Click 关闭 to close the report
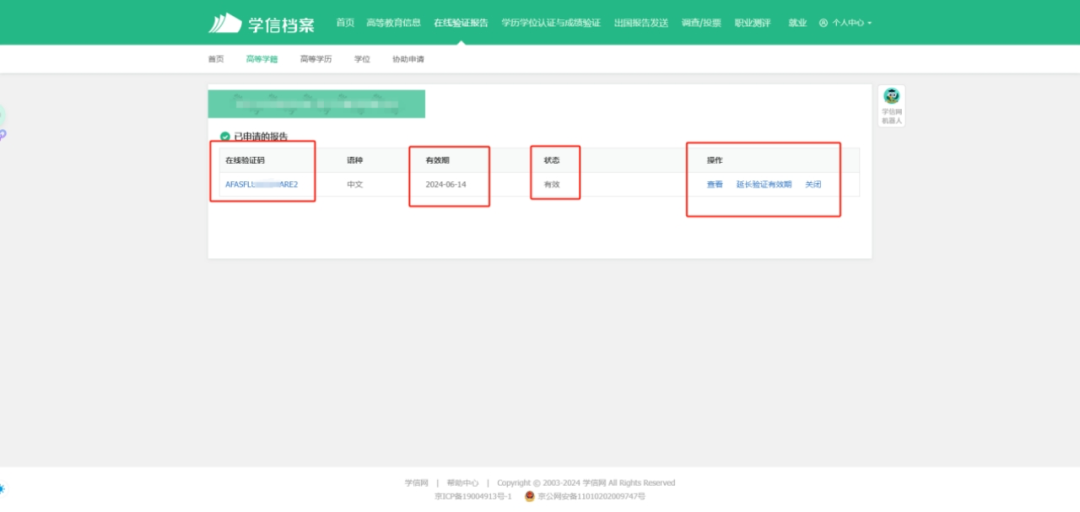Image resolution: width=1080 pixels, height=512 pixels. click(813, 185)
